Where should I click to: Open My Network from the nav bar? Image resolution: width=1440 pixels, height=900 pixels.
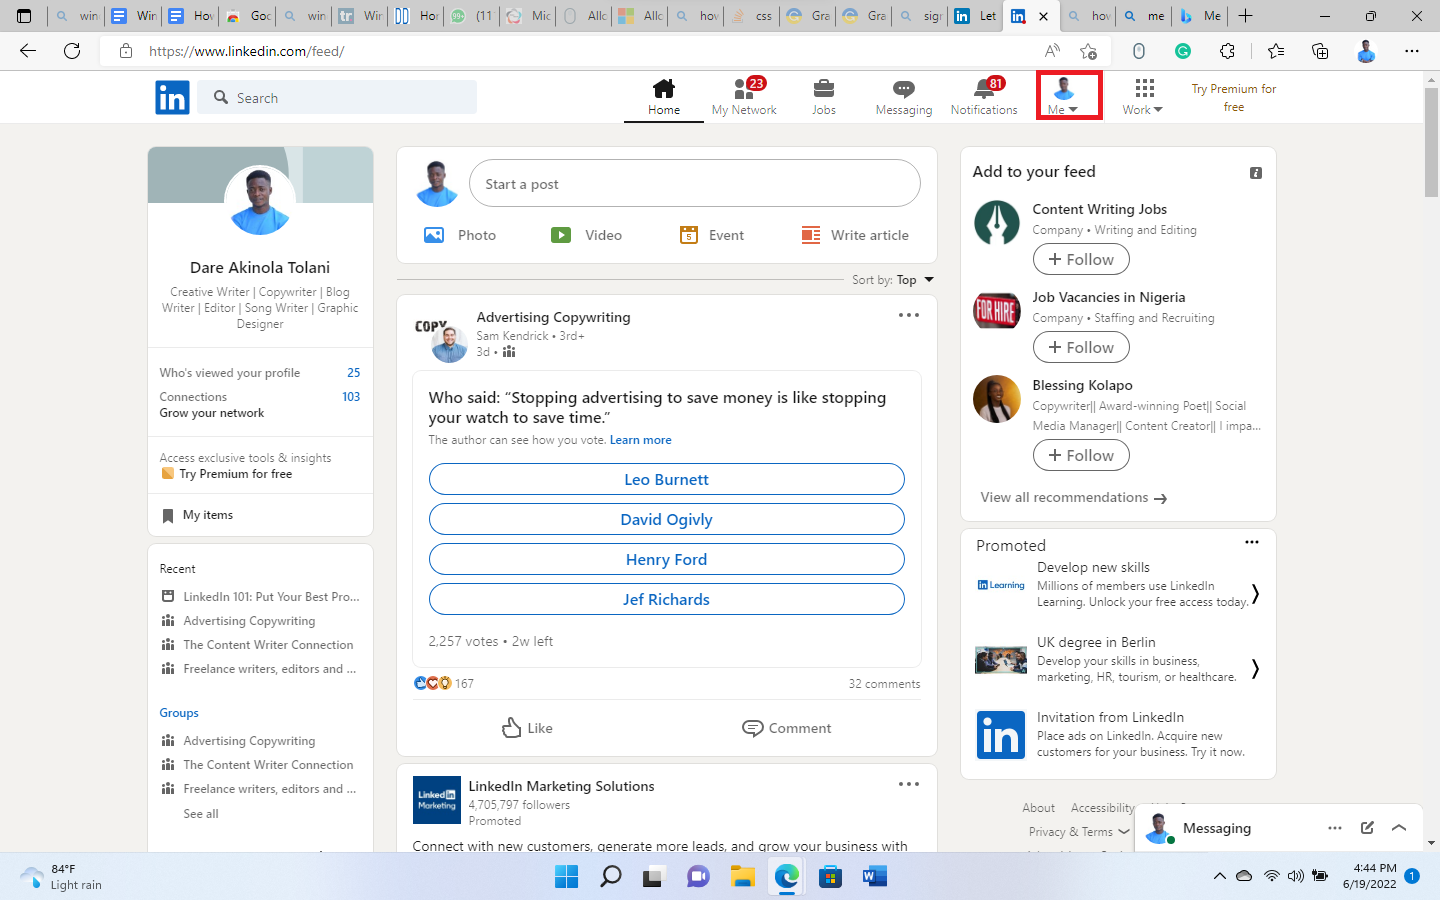pos(744,97)
